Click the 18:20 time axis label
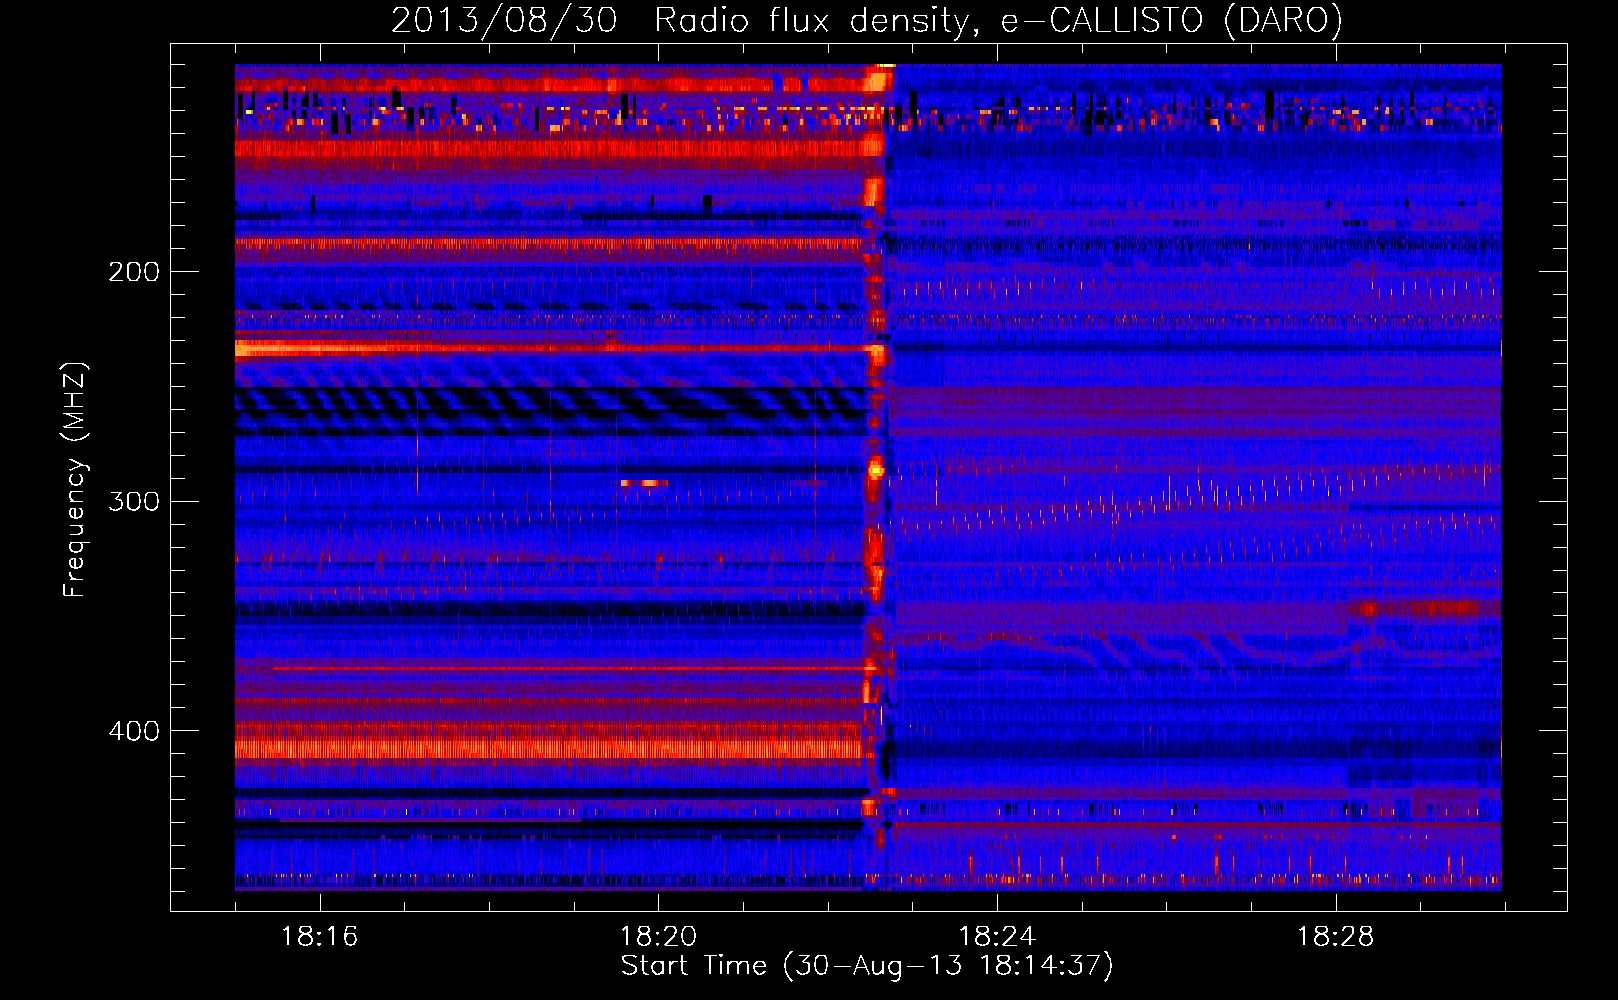This screenshot has height=1000, width=1618. coord(658,937)
